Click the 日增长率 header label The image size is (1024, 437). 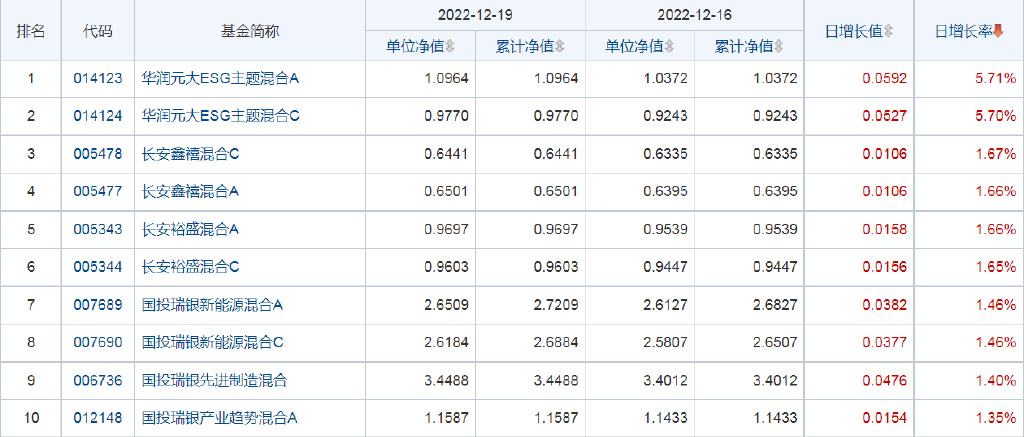pyautogui.click(x=963, y=31)
